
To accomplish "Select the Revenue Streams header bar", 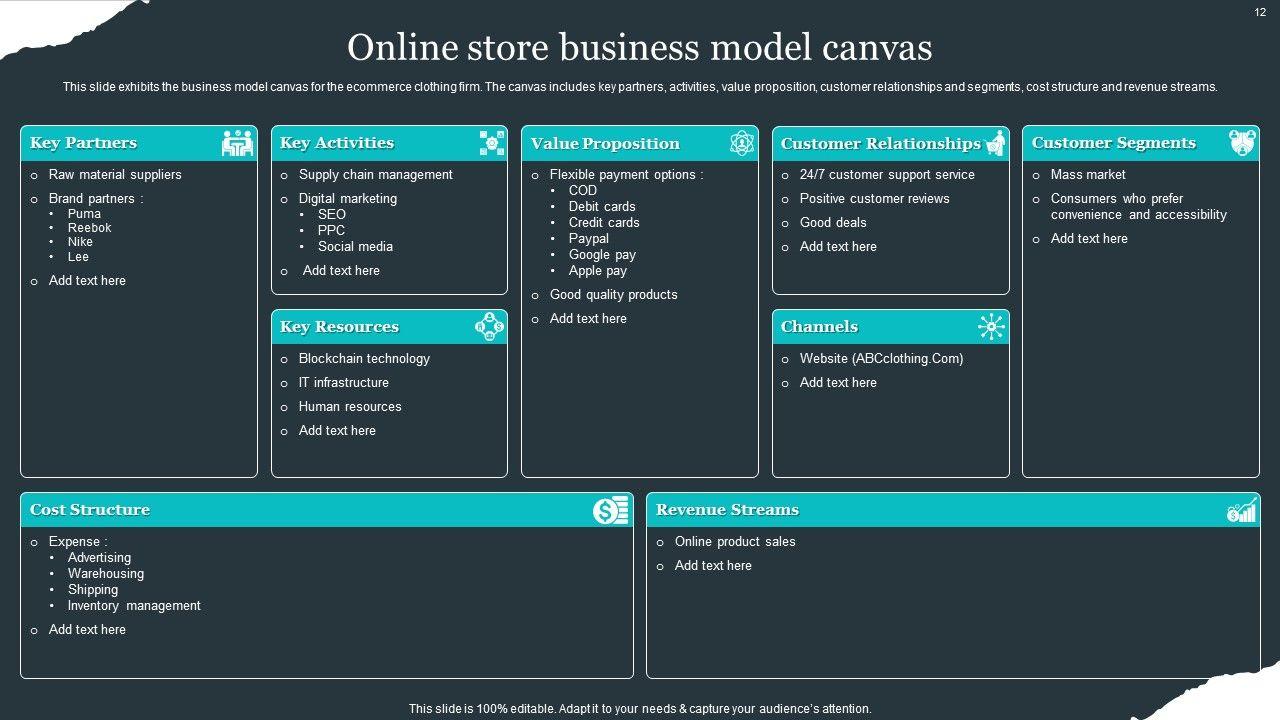I will [727, 510].
